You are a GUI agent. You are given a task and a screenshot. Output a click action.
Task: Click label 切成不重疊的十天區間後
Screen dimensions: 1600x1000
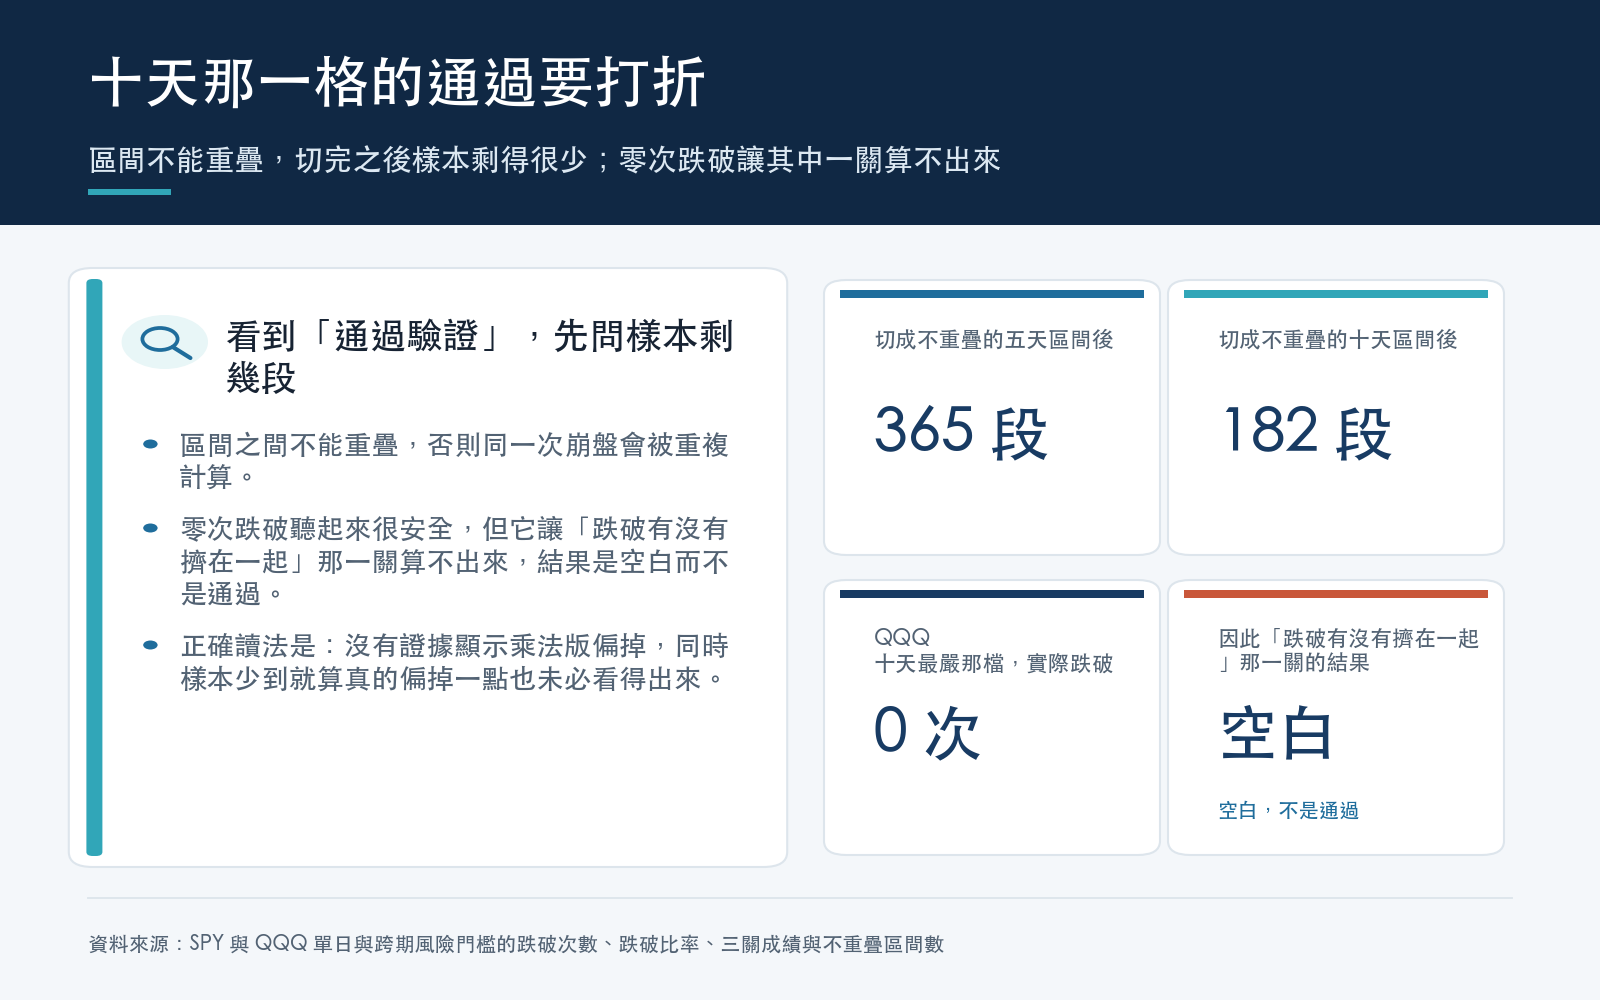[x=1338, y=340]
